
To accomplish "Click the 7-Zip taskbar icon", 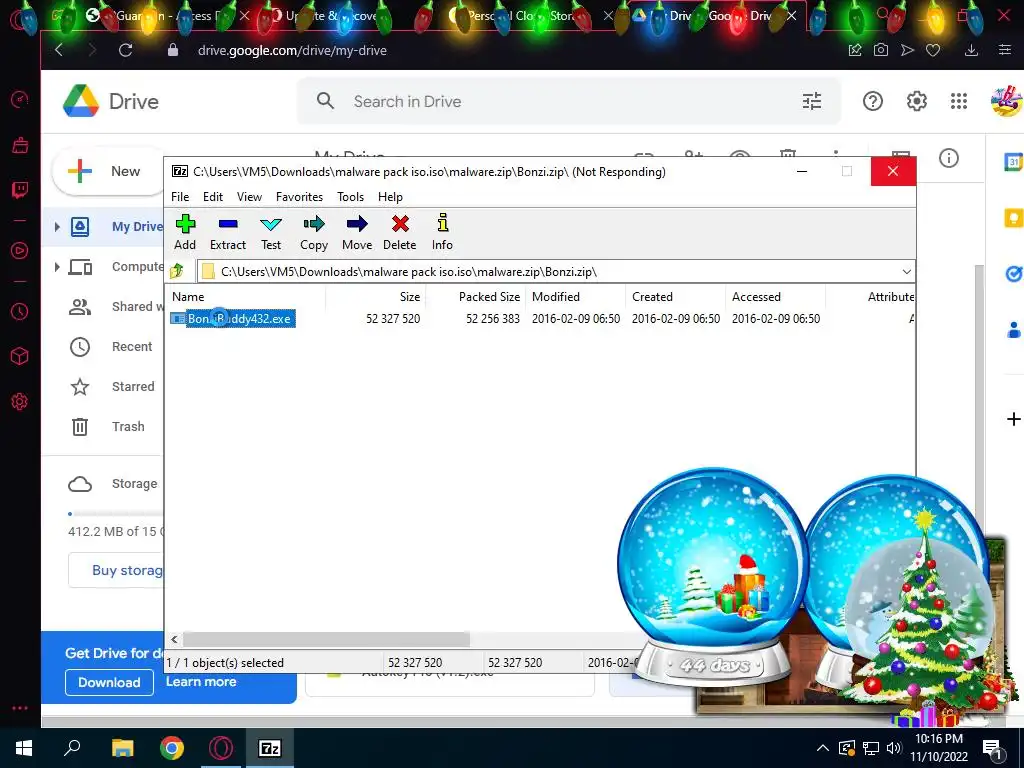I will [270, 748].
